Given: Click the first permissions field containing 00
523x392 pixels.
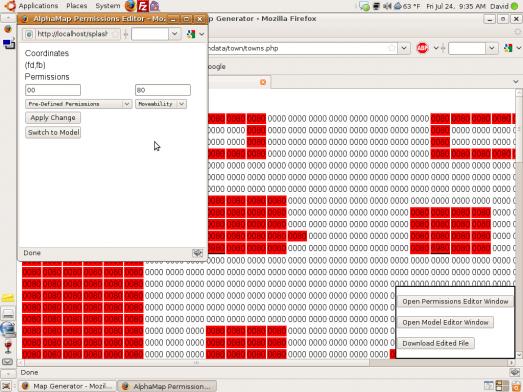Looking at the screenshot, I should [53, 90].
